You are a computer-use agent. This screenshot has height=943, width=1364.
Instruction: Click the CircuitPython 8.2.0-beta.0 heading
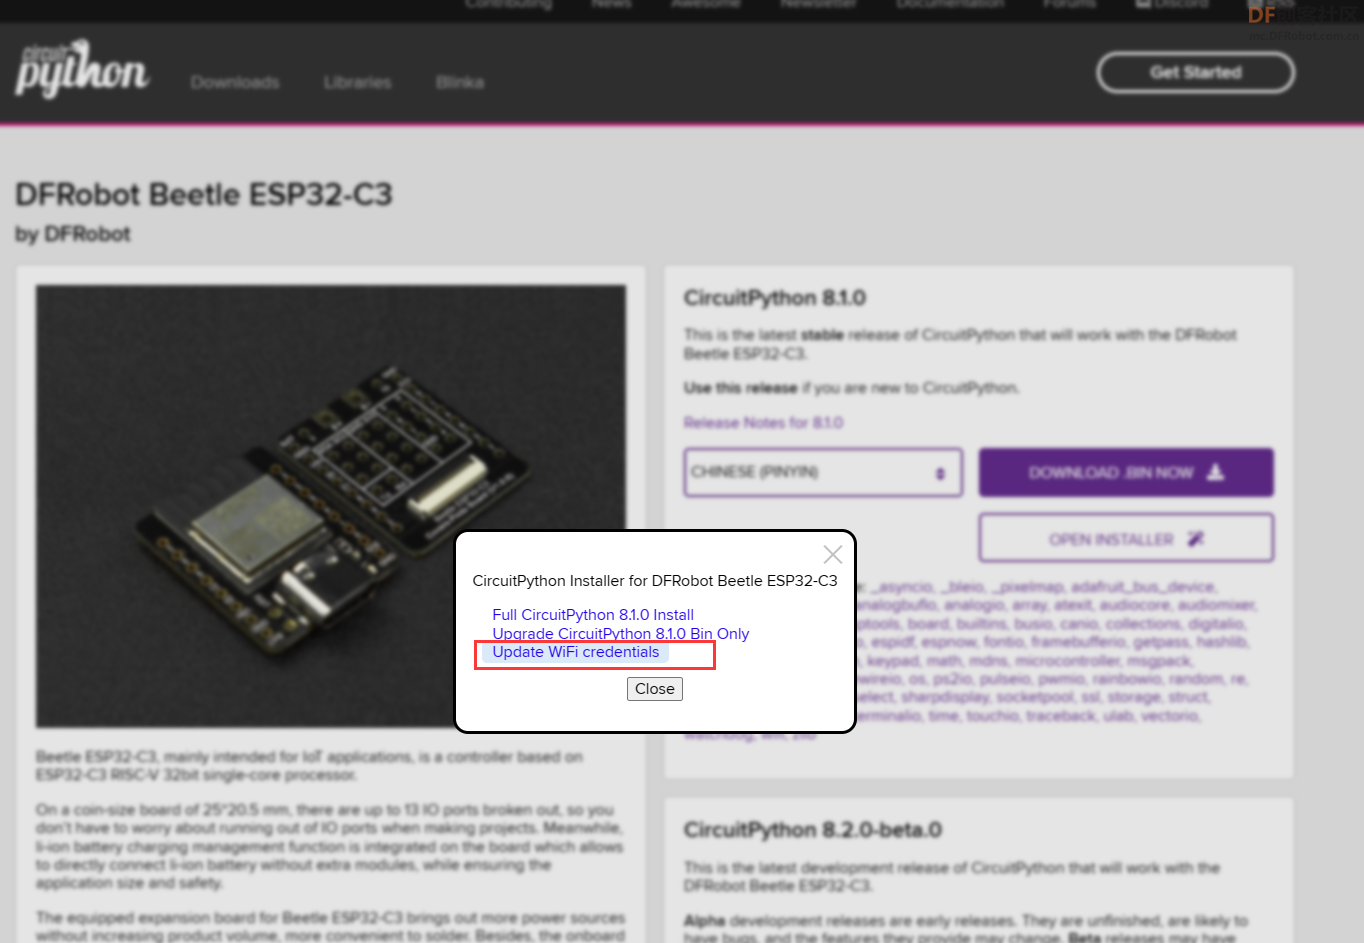(x=813, y=830)
